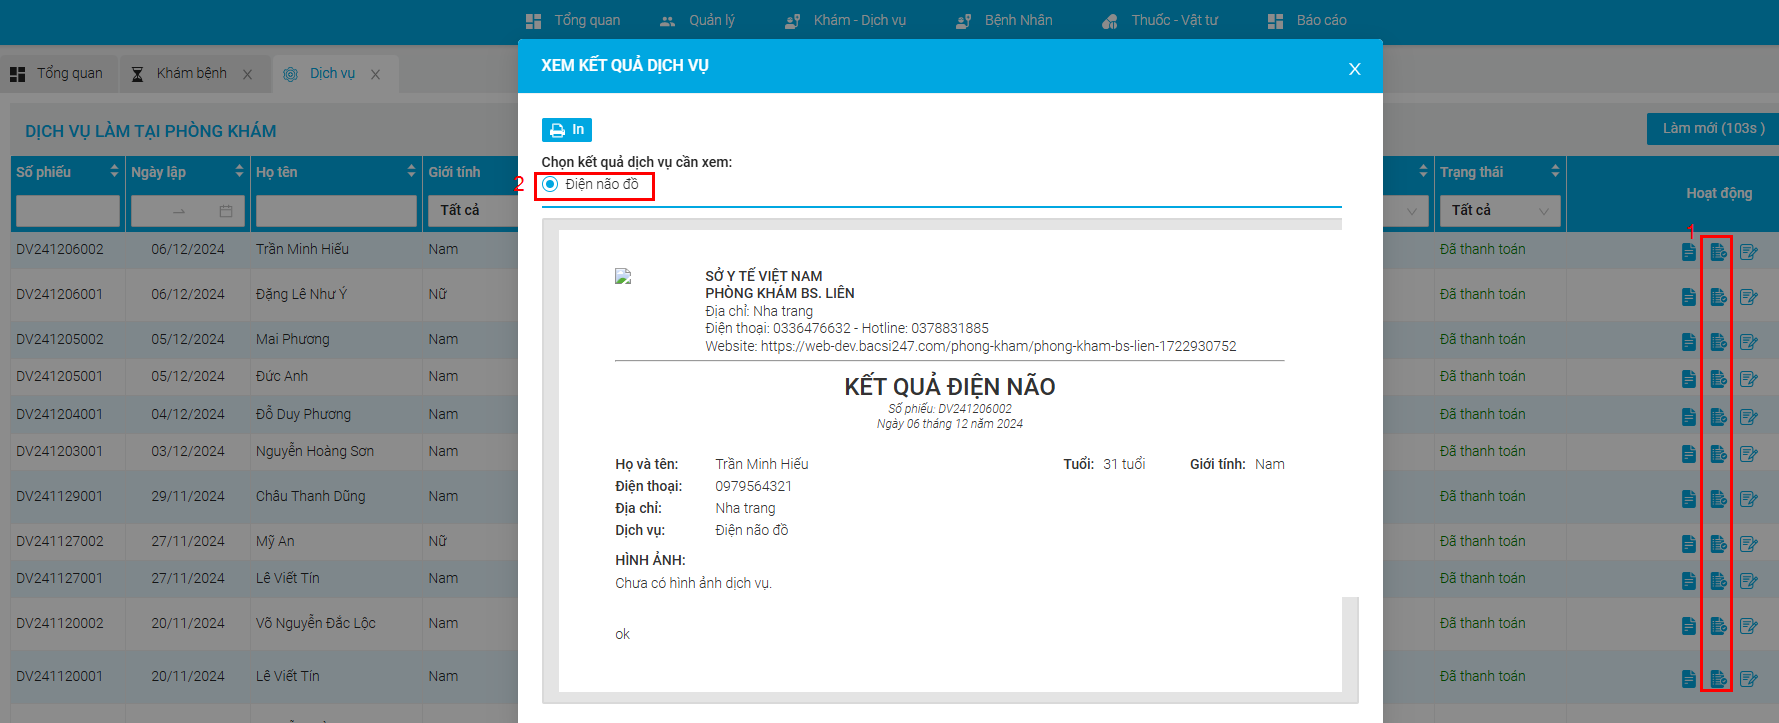Viewport: 1779px width, 723px height.
Task: Select the Điện não đồ radio option
Action: tap(550, 184)
